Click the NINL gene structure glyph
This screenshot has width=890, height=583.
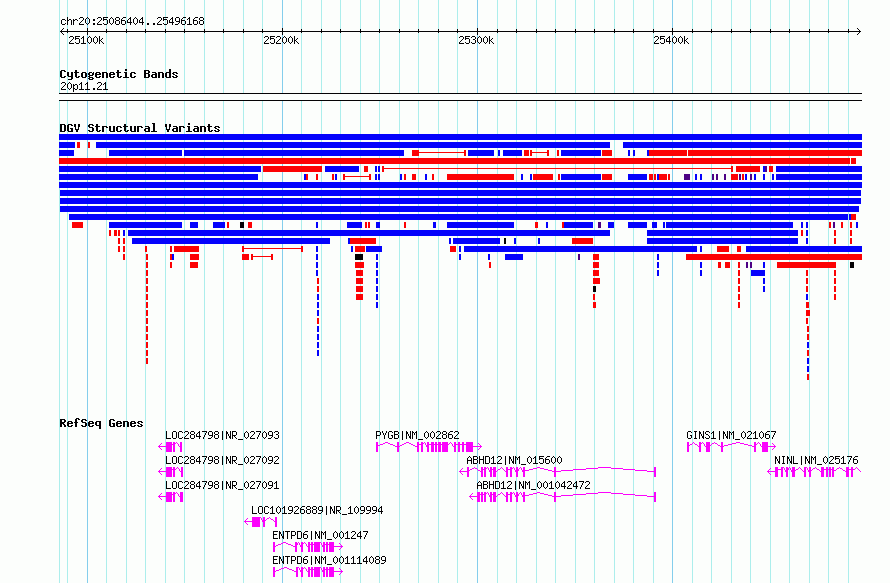tap(815, 472)
